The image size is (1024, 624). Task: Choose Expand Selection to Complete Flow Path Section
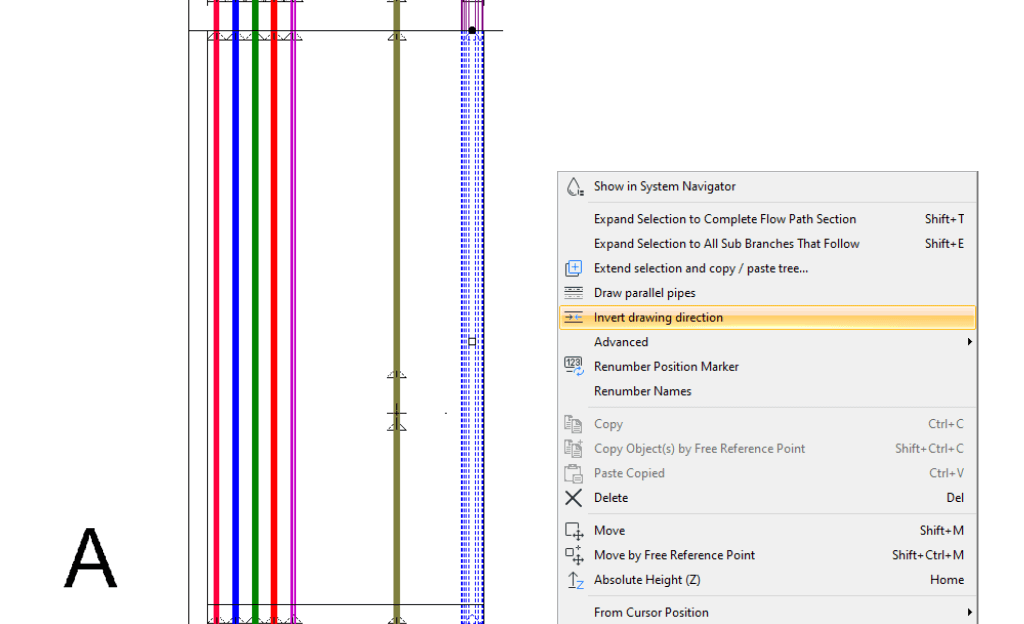725,219
